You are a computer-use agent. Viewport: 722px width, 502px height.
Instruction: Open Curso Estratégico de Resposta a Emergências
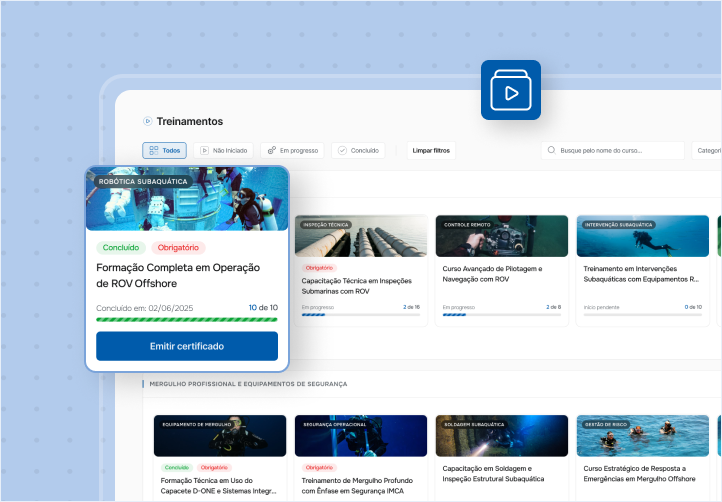click(x=640, y=474)
